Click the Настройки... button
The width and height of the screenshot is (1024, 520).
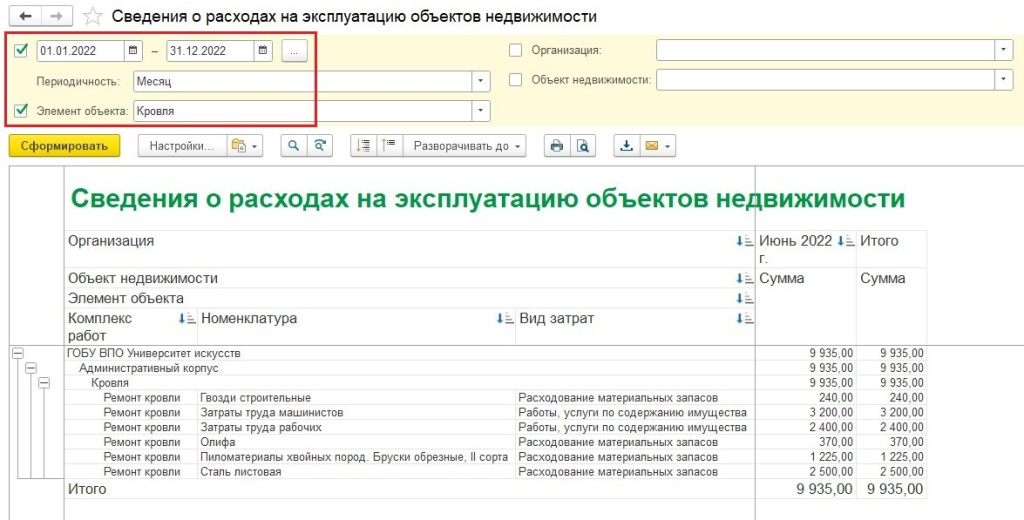pos(181,146)
